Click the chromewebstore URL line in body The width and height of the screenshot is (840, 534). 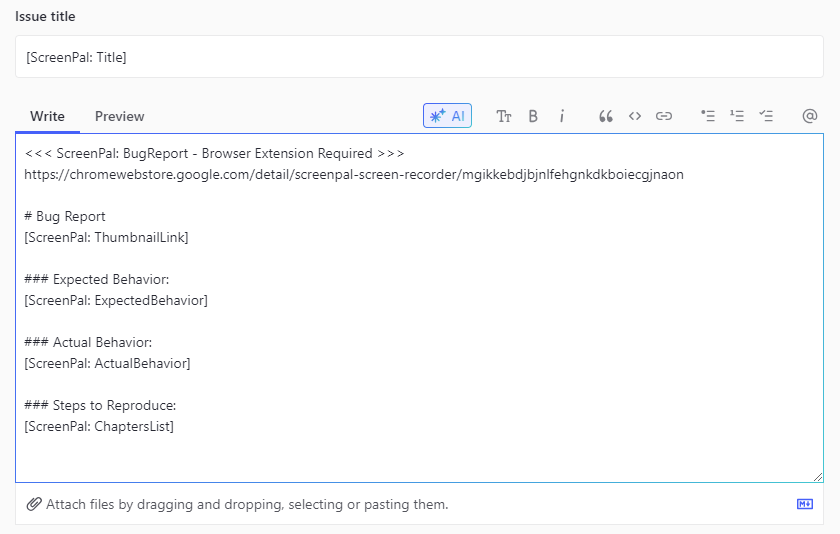(x=354, y=175)
